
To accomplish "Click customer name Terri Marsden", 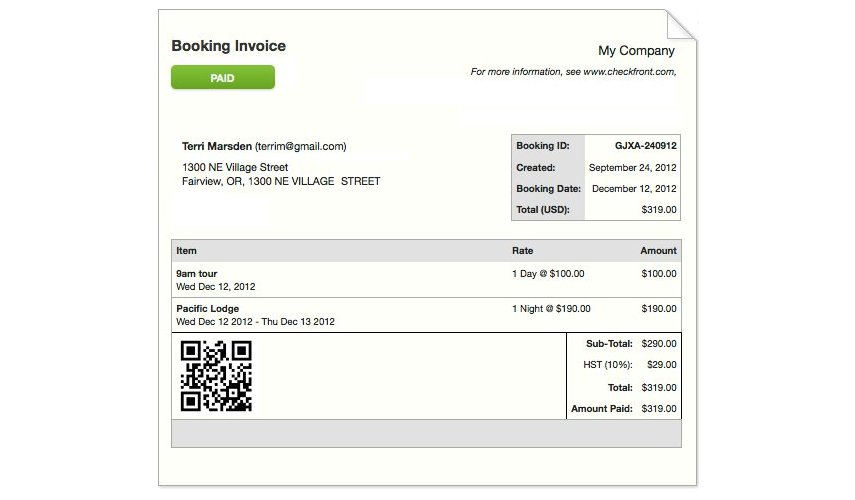I will [x=216, y=146].
